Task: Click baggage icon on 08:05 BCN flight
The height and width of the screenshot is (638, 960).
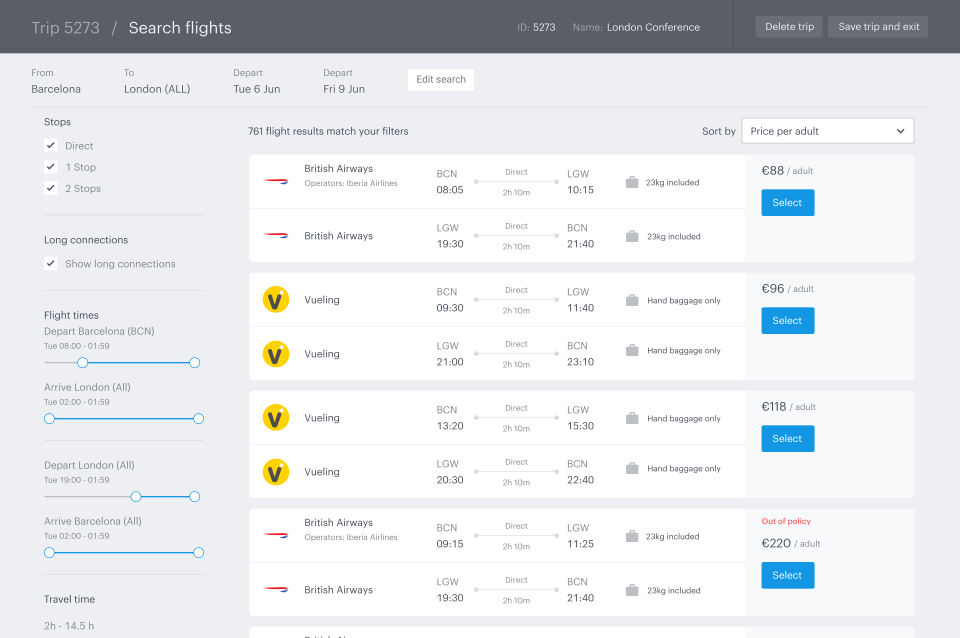Action: coord(632,182)
